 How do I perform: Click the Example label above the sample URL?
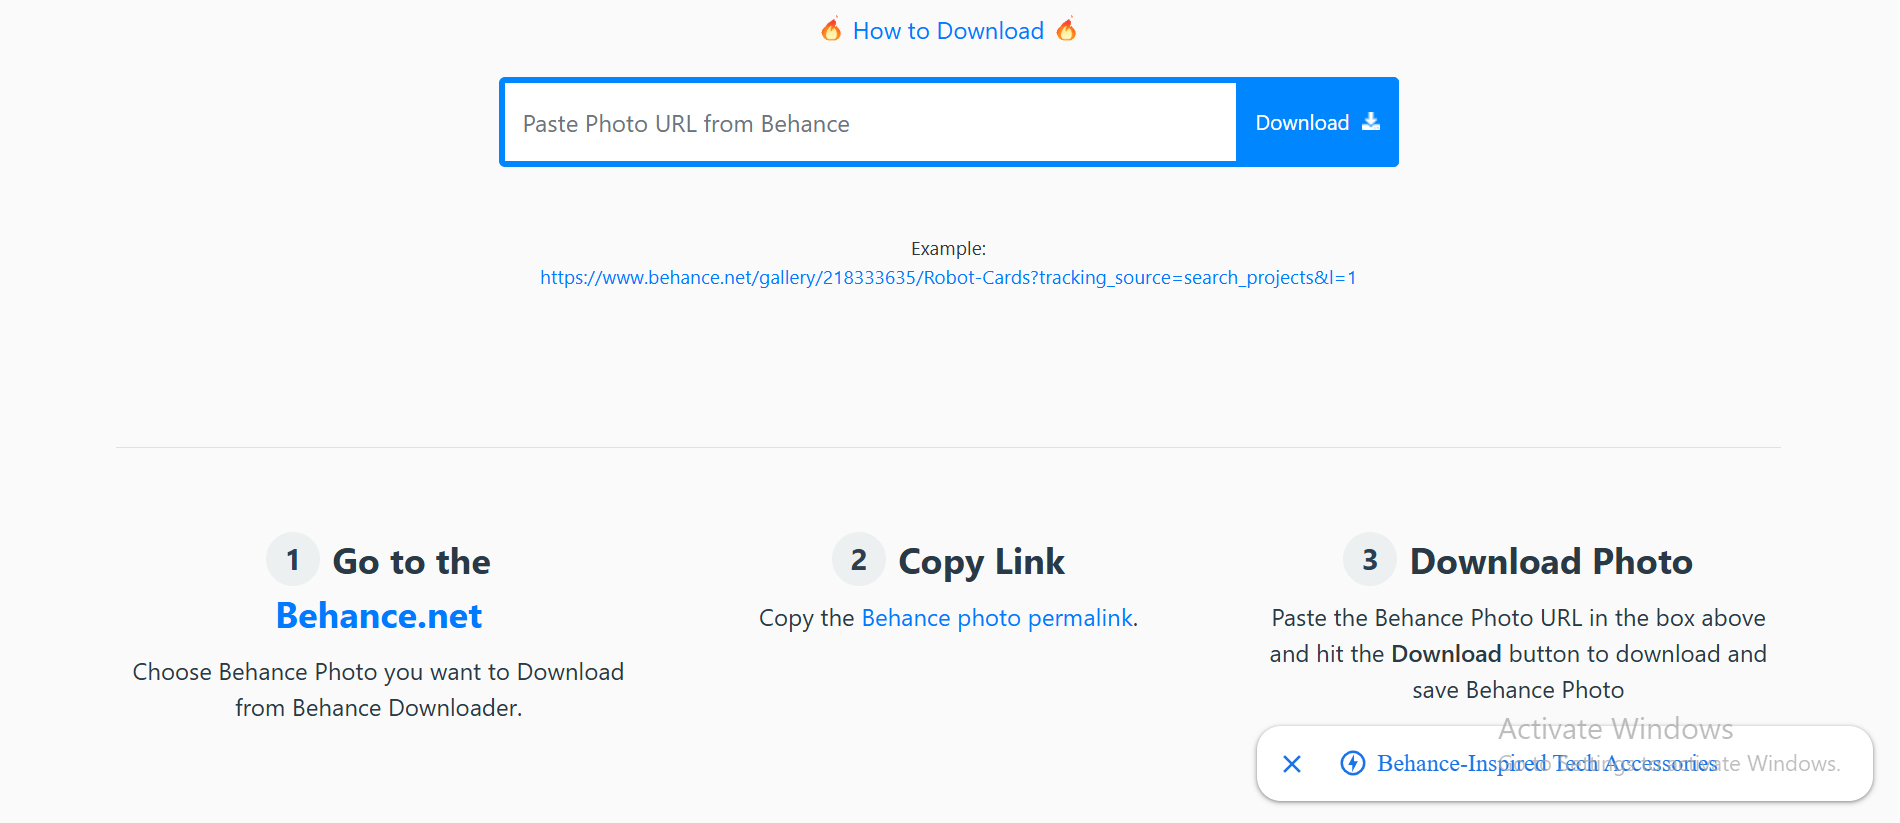tap(947, 248)
